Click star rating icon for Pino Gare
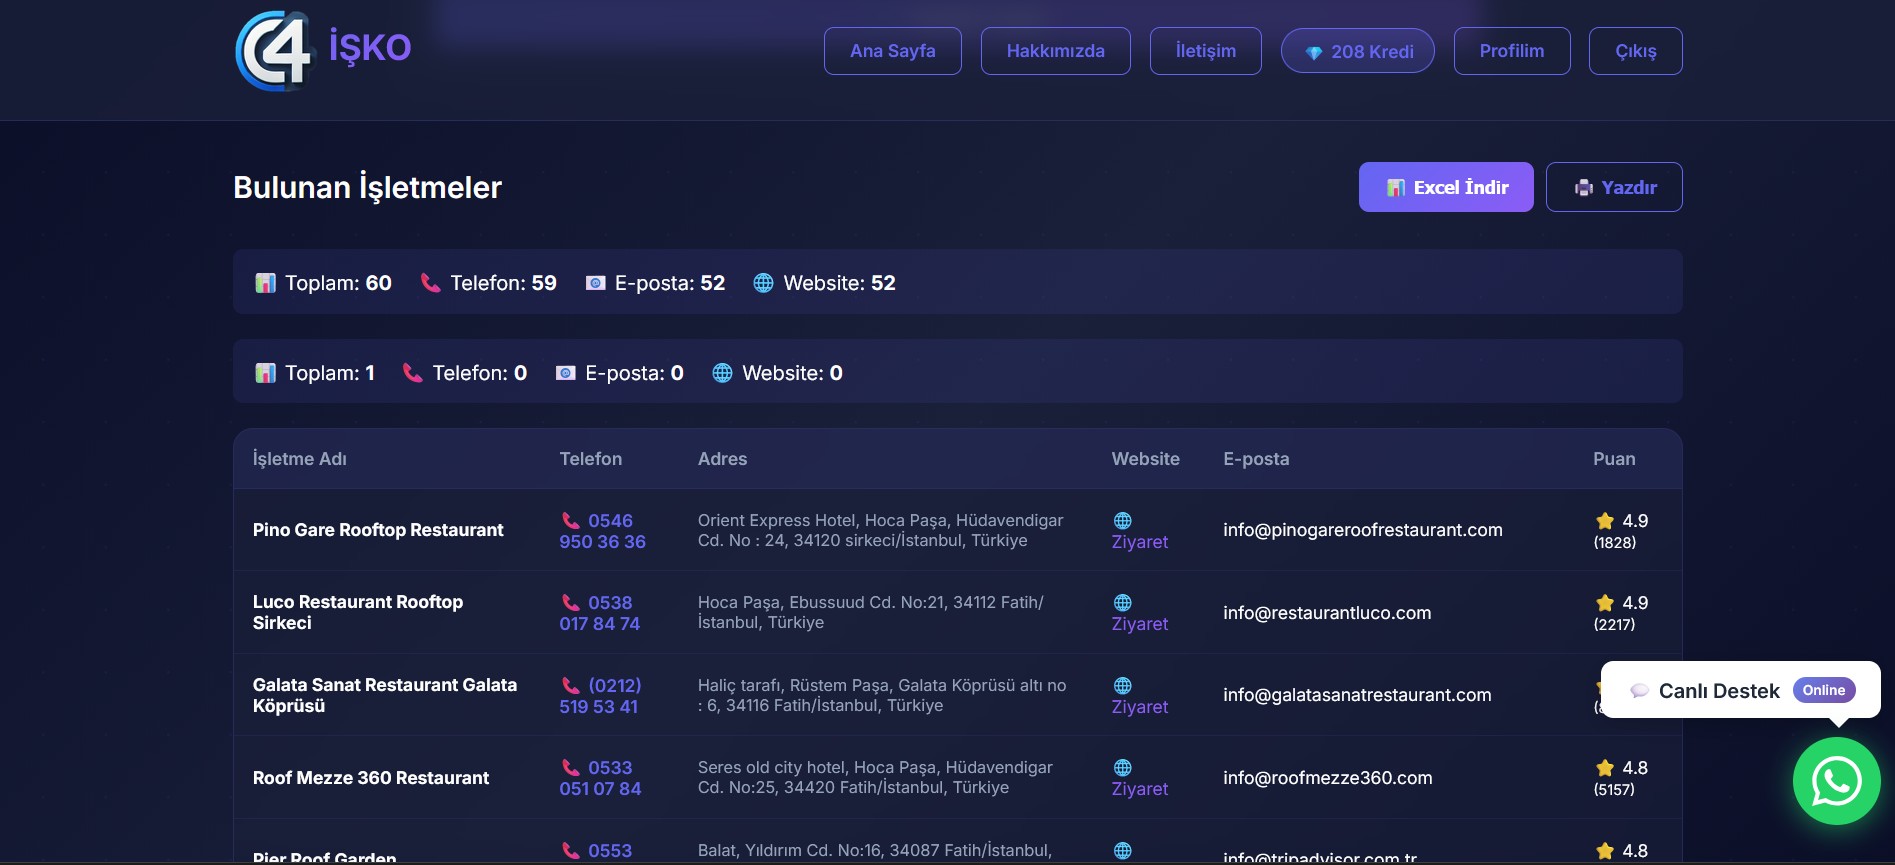This screenshot has width=1895, height=865. pyautogui.click(x=1605, y=521)
